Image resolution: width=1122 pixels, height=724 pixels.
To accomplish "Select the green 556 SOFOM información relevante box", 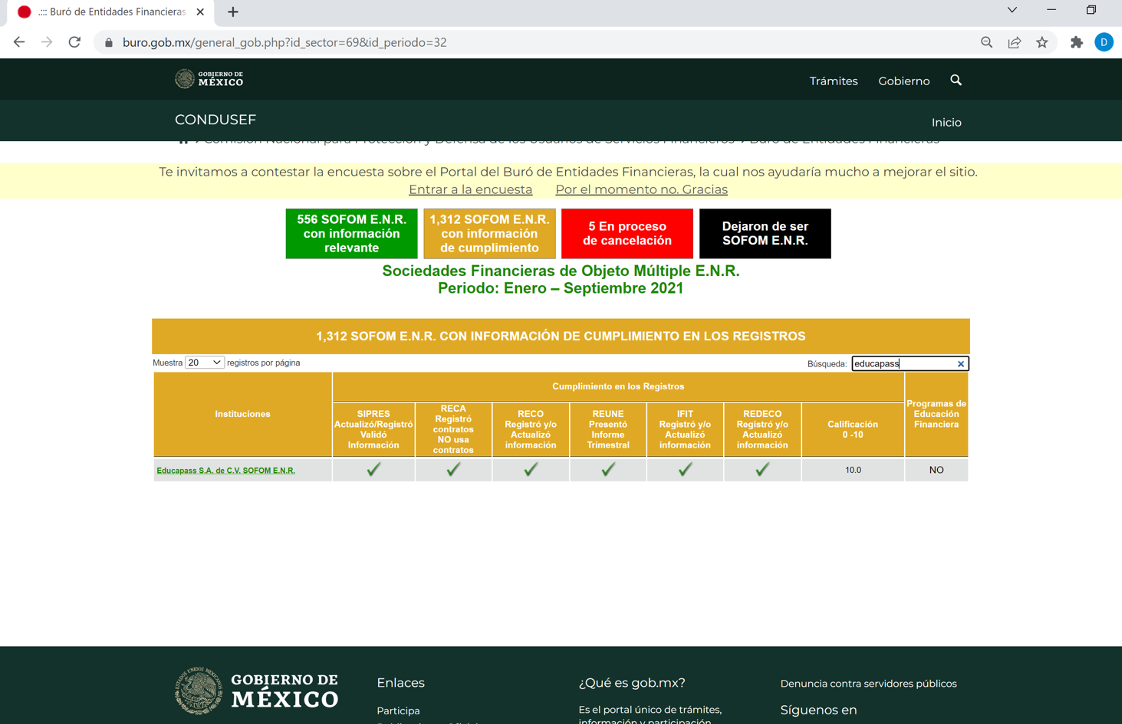I will tap(351, 233).
